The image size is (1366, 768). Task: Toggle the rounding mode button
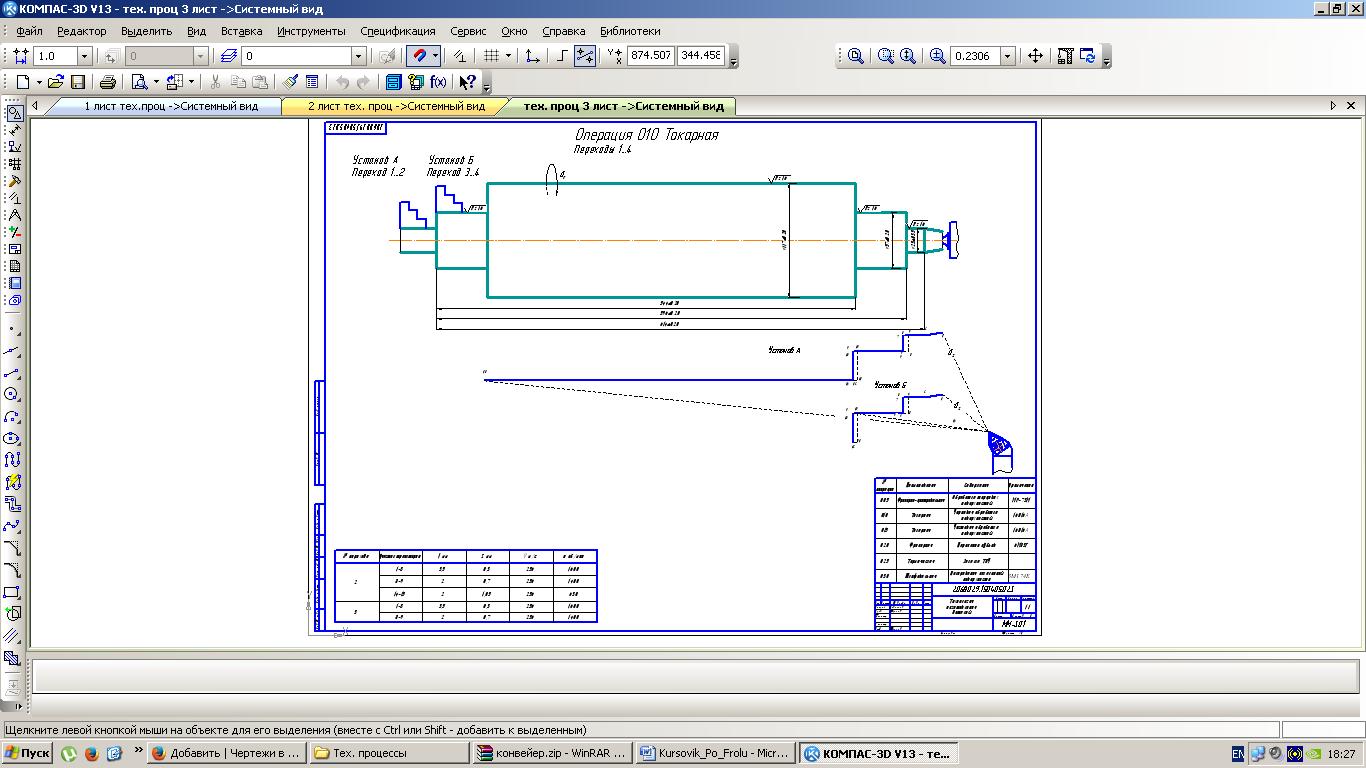click(585, 56)
